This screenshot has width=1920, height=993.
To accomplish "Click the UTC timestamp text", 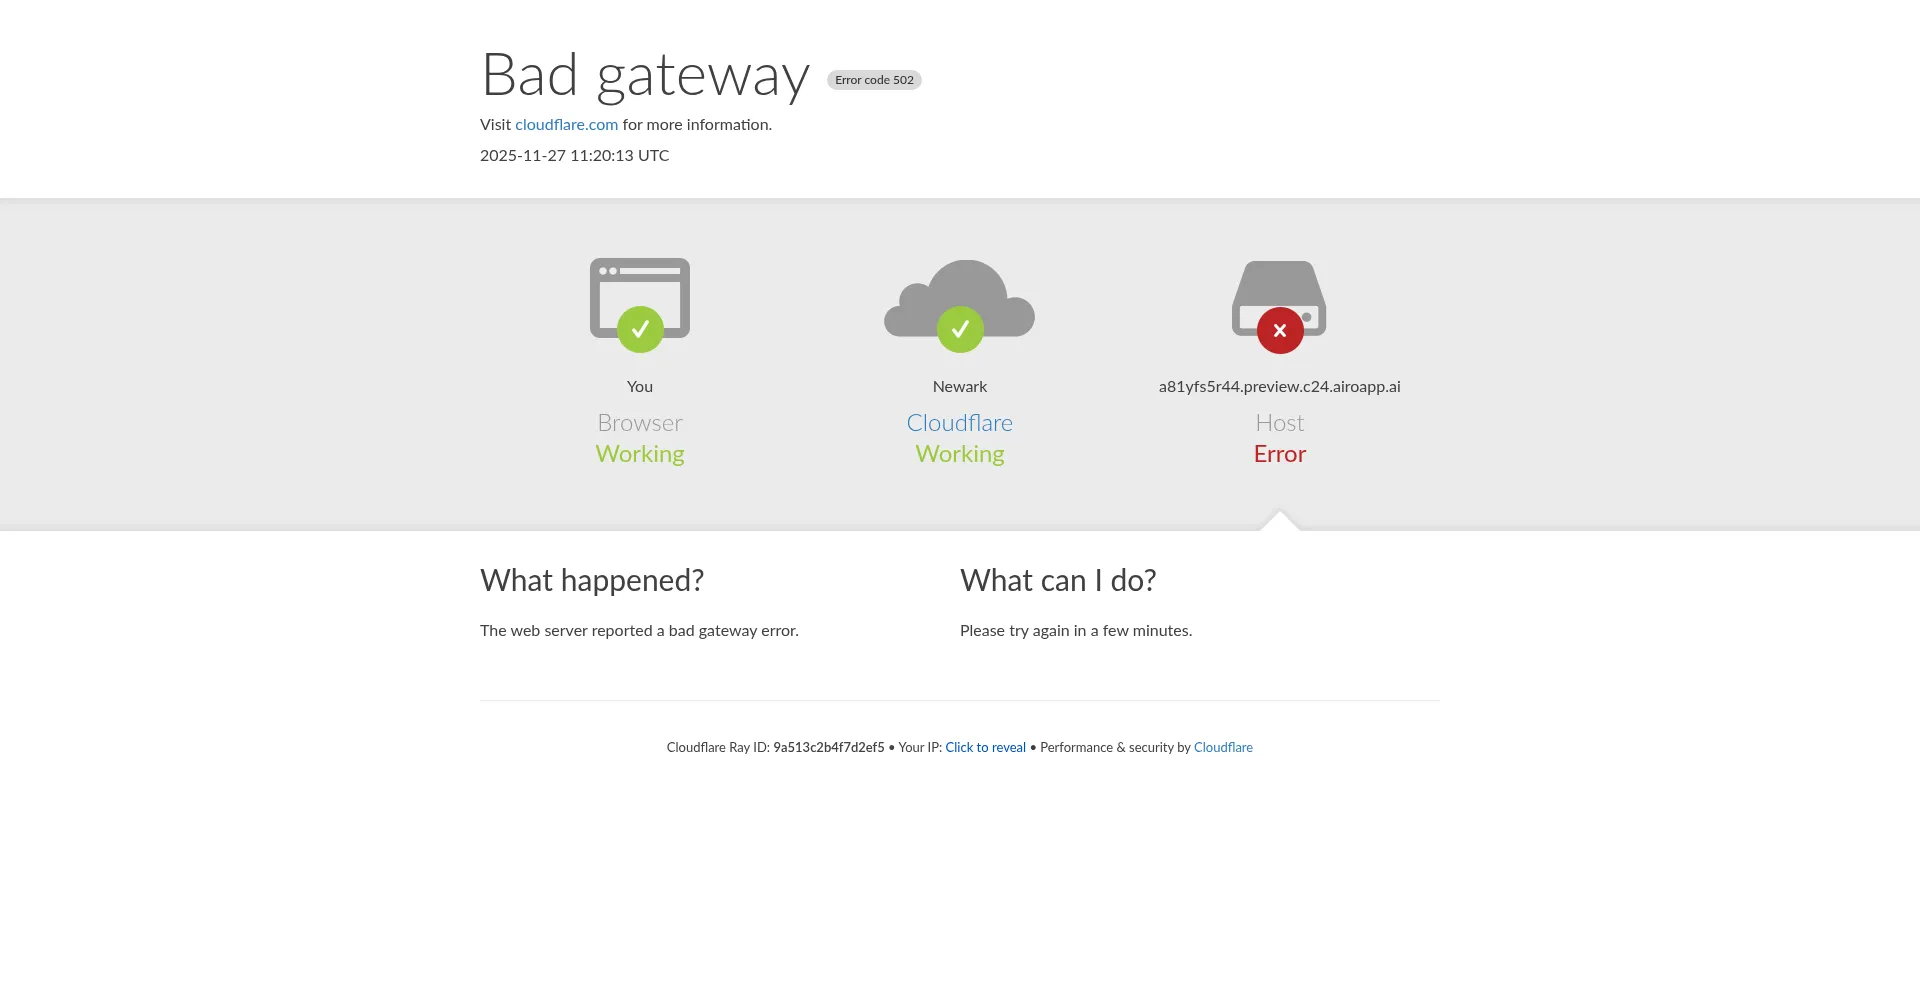I will click(575, 156).
